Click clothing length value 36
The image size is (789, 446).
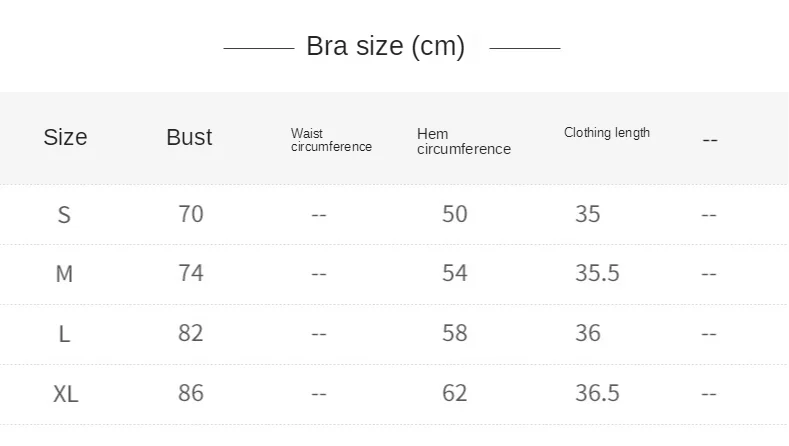588,333
